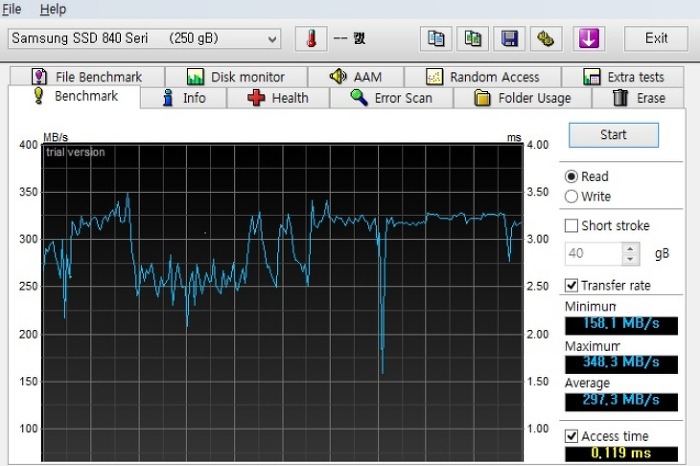The width and height of the screenshot is (700, 466).
Task: Click the Extra tests tab icon
Action: [592, 77]
